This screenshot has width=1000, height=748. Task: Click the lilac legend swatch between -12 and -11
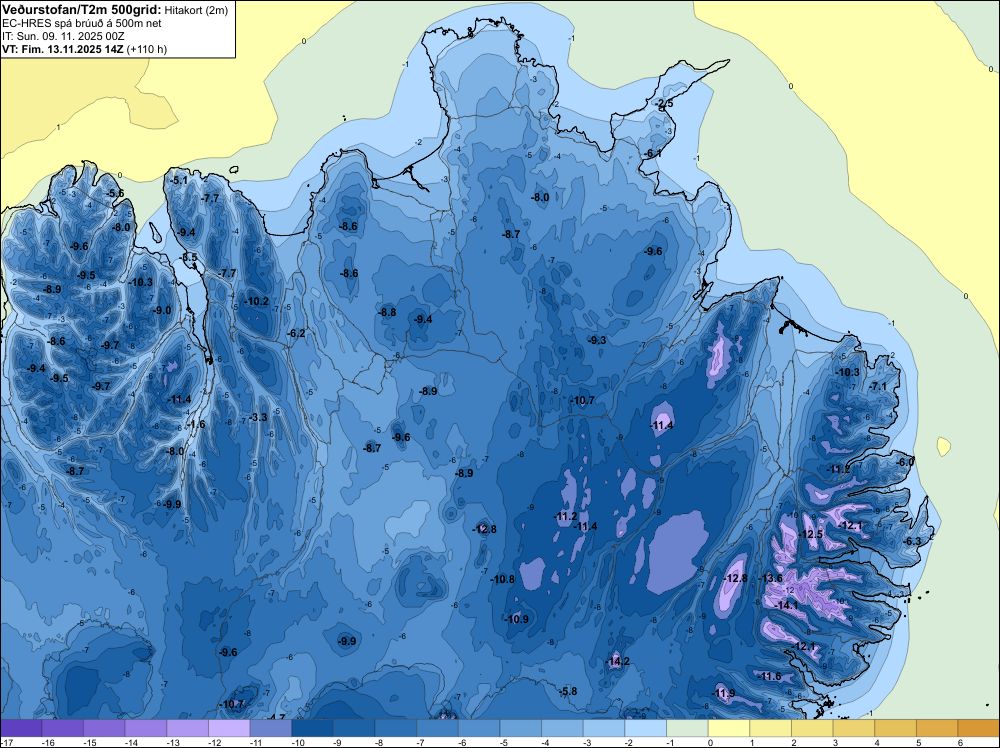[x=229, y=728]
